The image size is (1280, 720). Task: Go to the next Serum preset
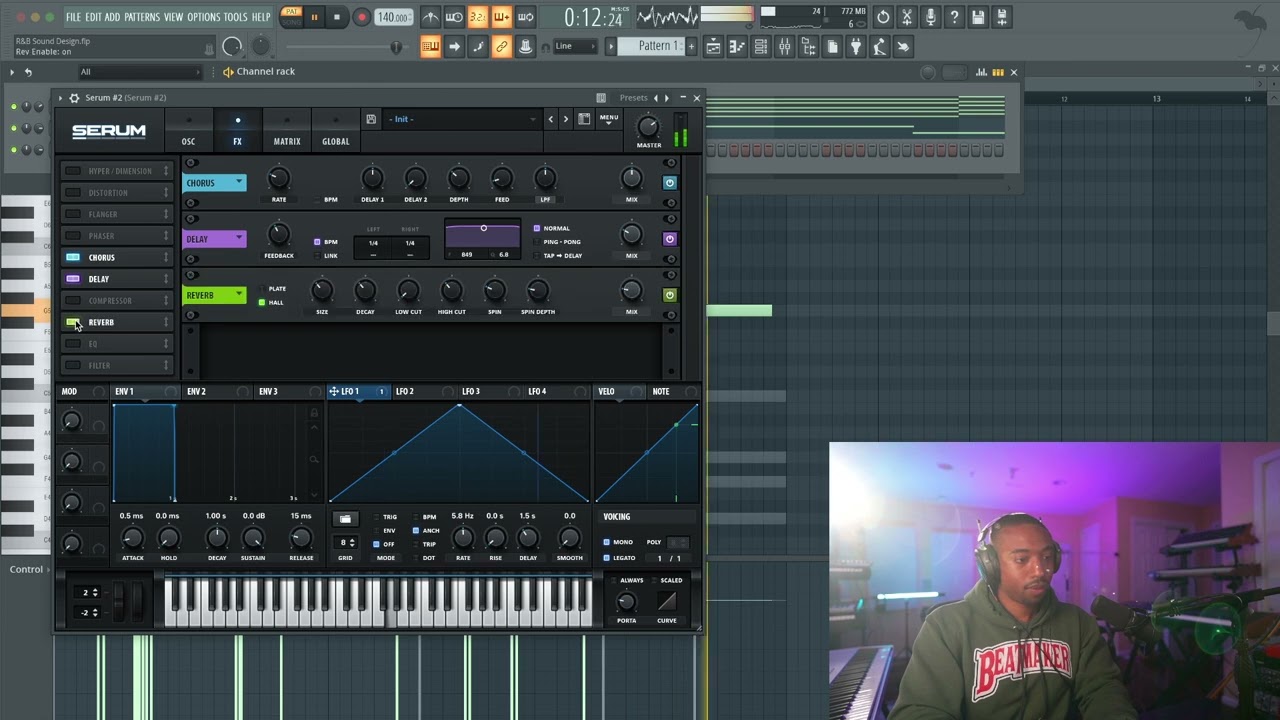pos(565,119)
